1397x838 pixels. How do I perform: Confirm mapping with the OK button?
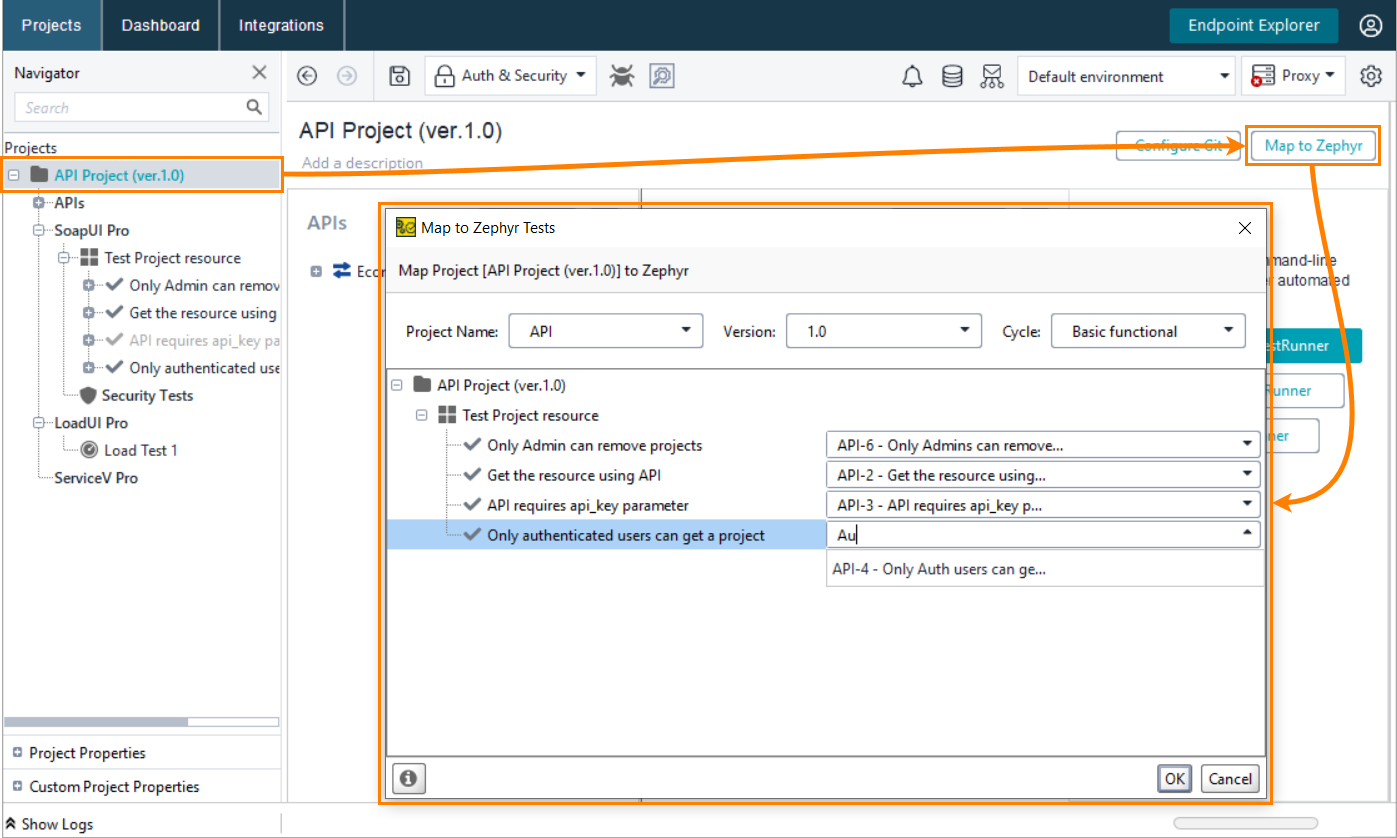tap(1174, 778)
